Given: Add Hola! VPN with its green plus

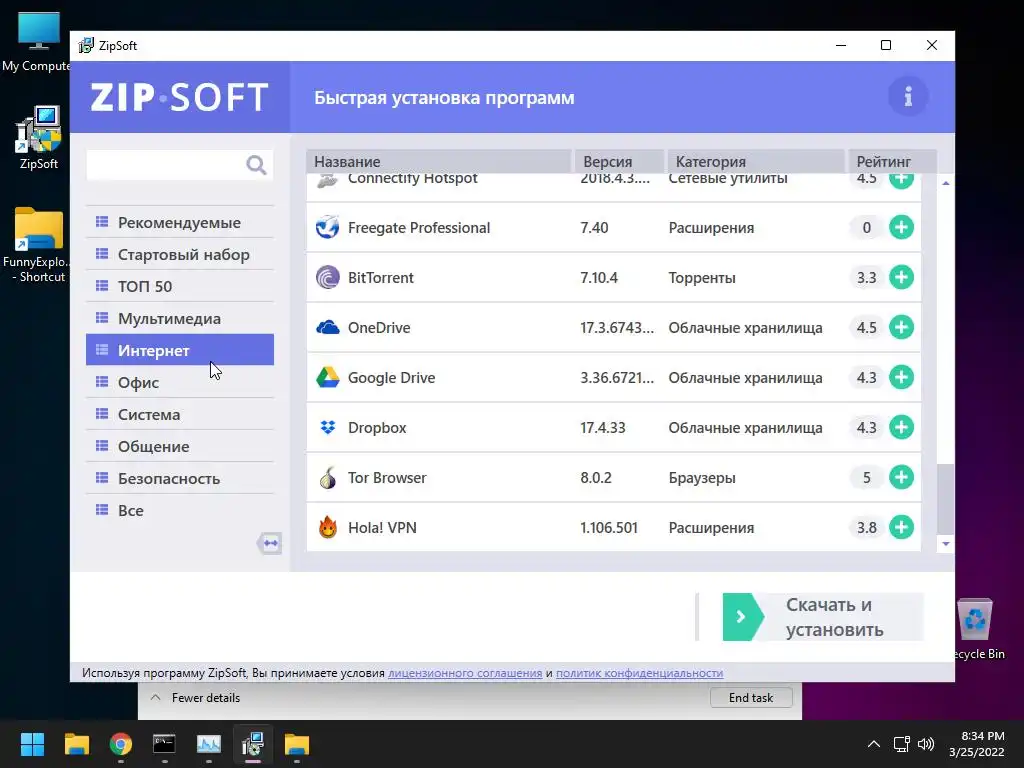Looking at the screenshot, I should pyautogui.click(x=901, y=527).
